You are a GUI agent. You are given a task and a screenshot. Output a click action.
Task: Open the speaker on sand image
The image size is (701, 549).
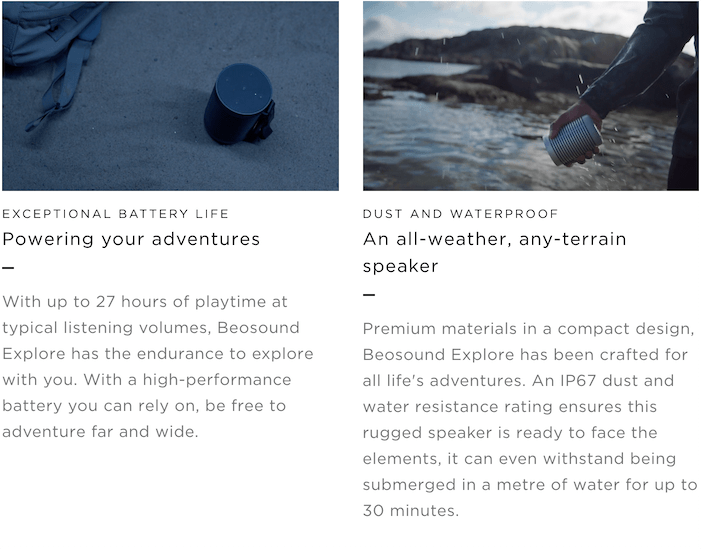[x=170, y=96]
